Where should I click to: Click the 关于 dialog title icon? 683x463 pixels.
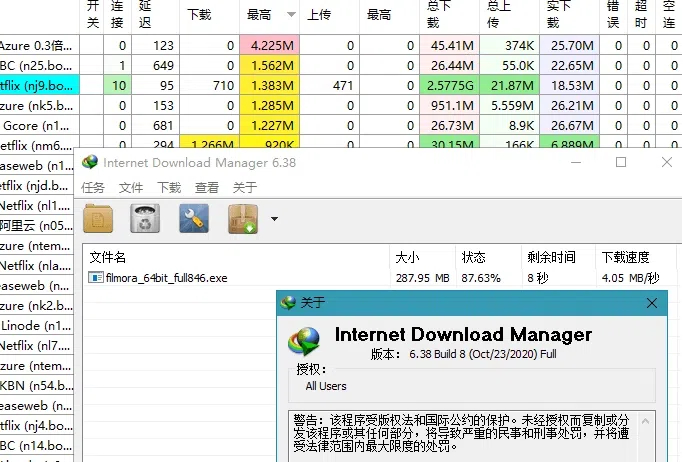288,302
